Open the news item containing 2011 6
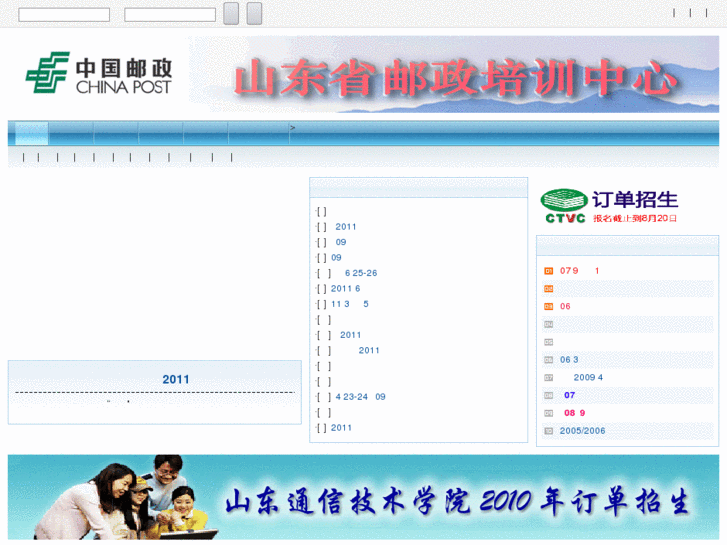The height and width of the screenshot is (545, 727). (345, 289)
